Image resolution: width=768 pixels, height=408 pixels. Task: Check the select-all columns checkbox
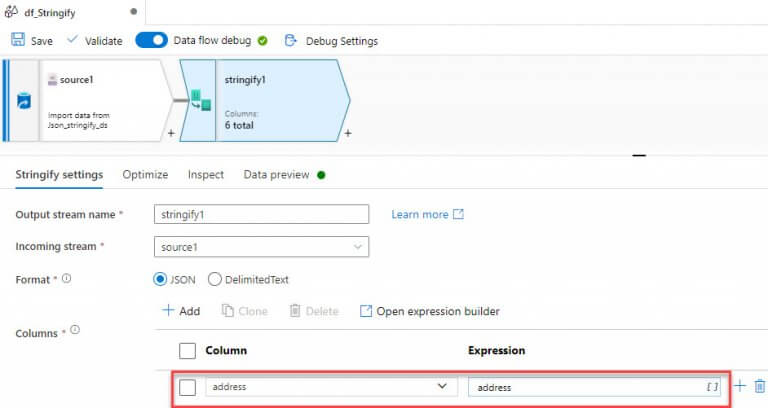click(186, 351)
